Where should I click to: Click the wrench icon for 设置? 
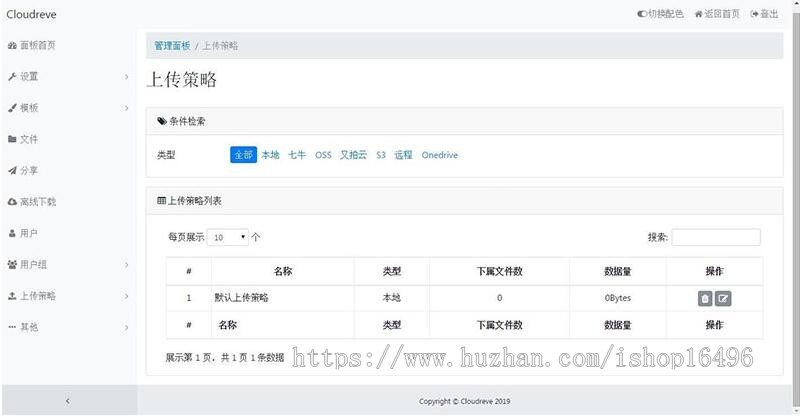pos(12,77)
